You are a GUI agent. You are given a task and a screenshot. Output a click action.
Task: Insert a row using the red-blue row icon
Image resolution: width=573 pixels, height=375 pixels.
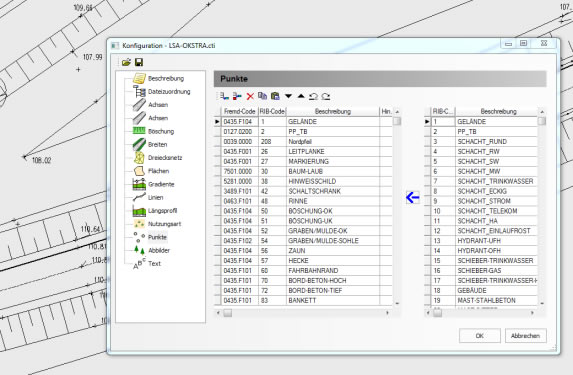pos(237,96)
